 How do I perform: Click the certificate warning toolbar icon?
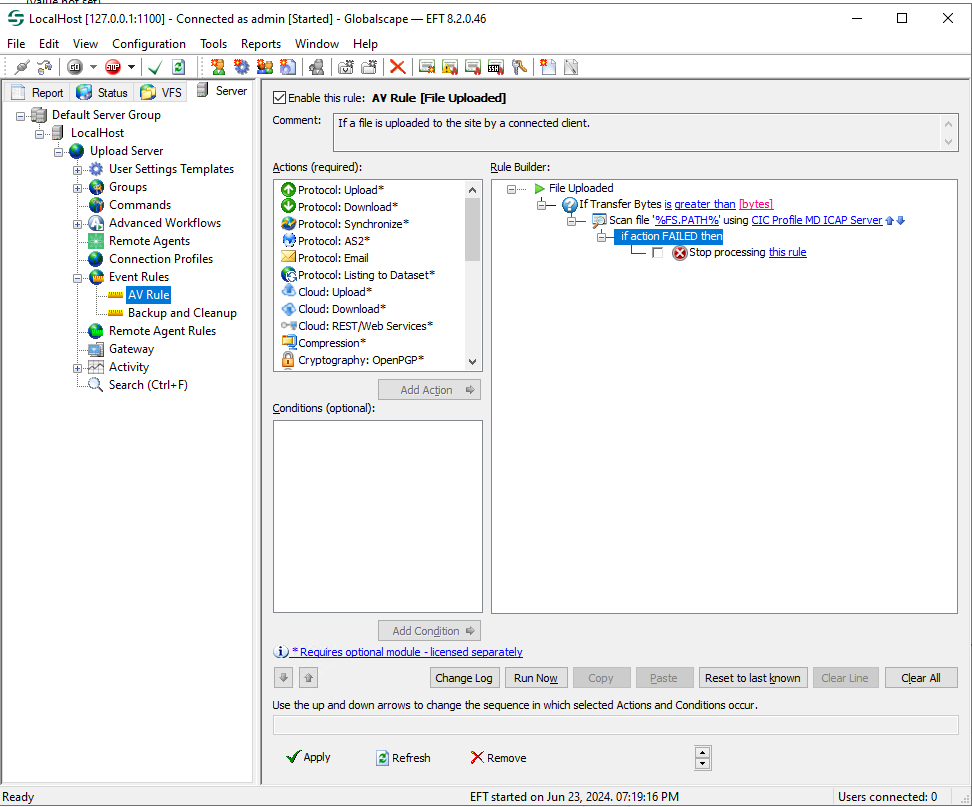click(x=450, y=67)
